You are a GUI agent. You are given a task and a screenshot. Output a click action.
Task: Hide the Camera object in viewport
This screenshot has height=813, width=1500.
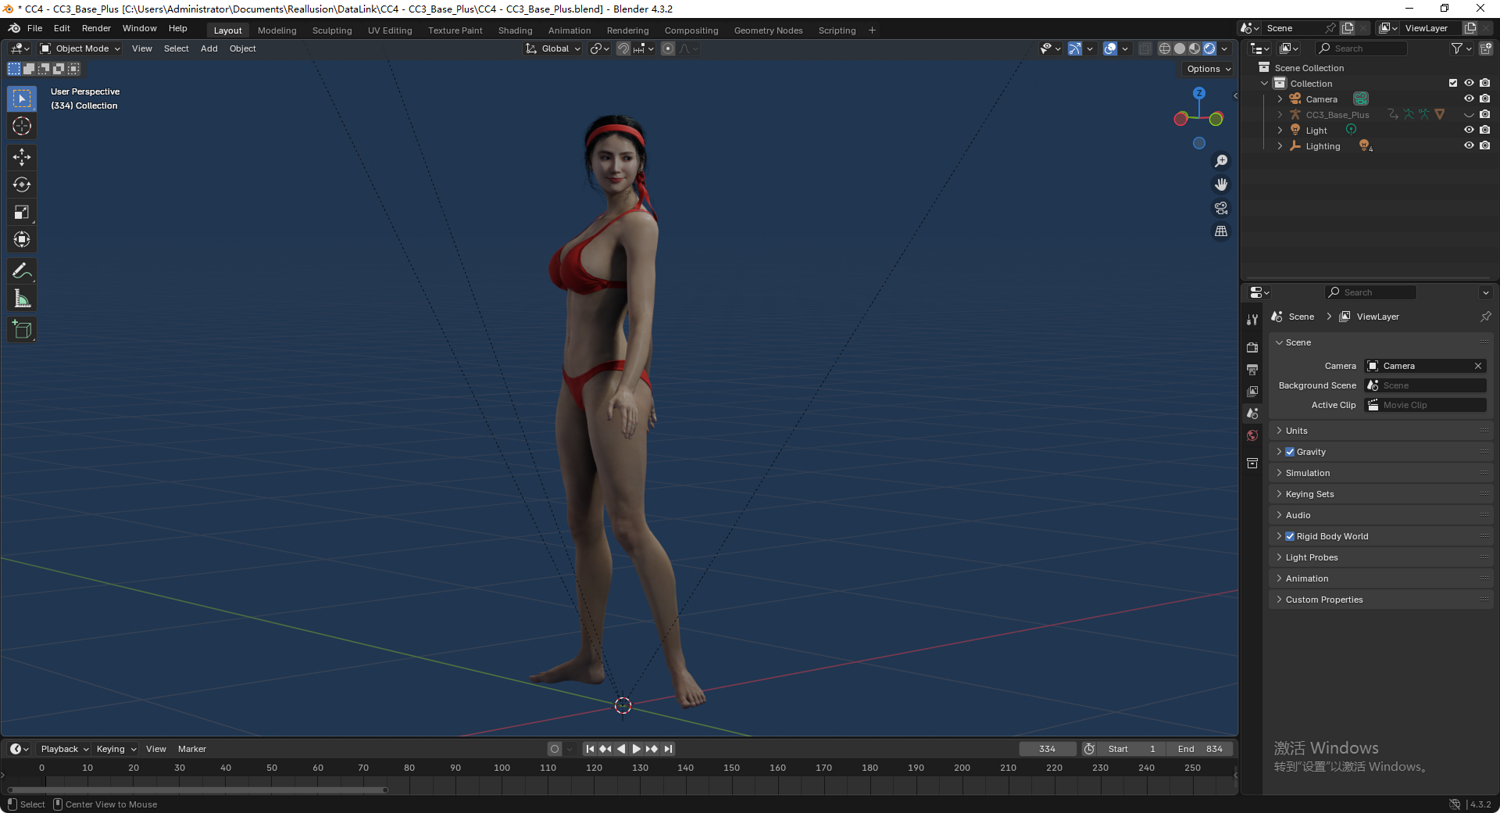[x=1469, y=99]
